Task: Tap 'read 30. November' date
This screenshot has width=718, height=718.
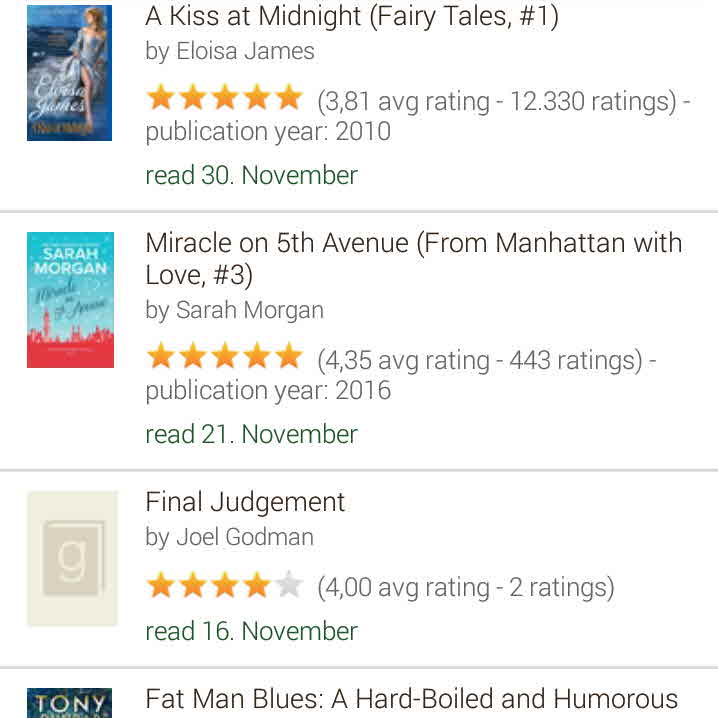Action: pyautogui.click(x=251, y=175)
